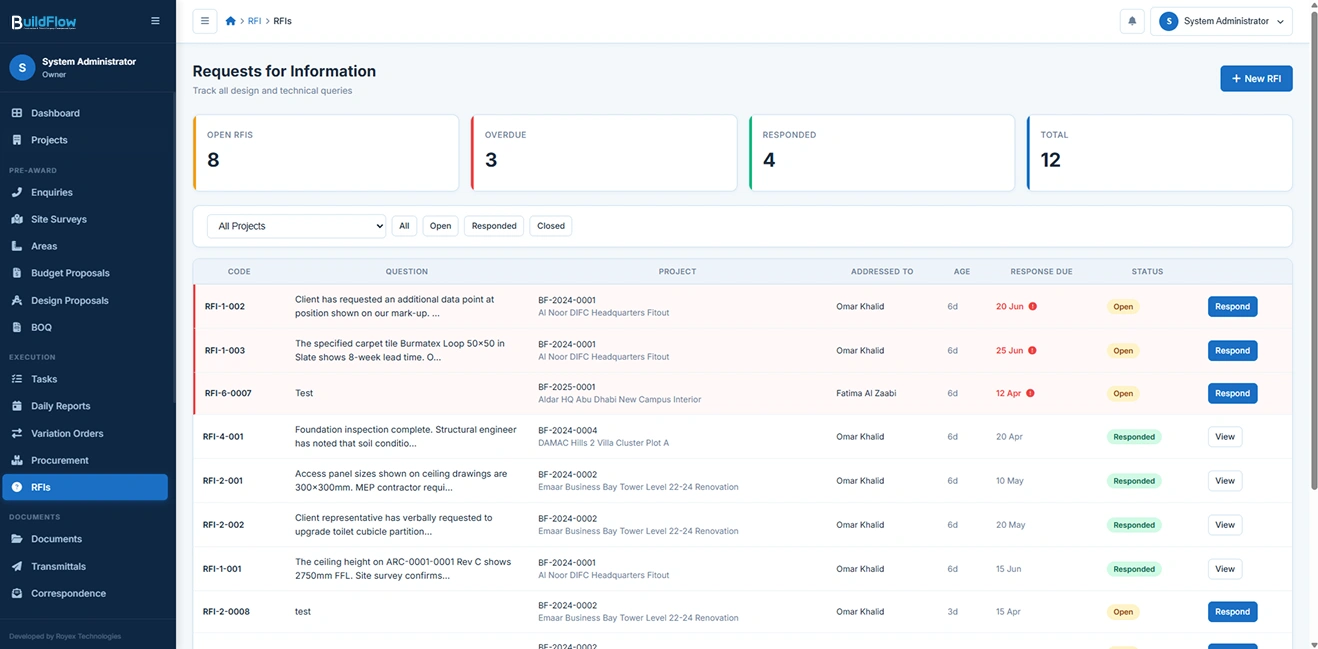This screenshot has width=1318, height=649.
Task: Click the New RFI button
Action: pos(1256,78)
